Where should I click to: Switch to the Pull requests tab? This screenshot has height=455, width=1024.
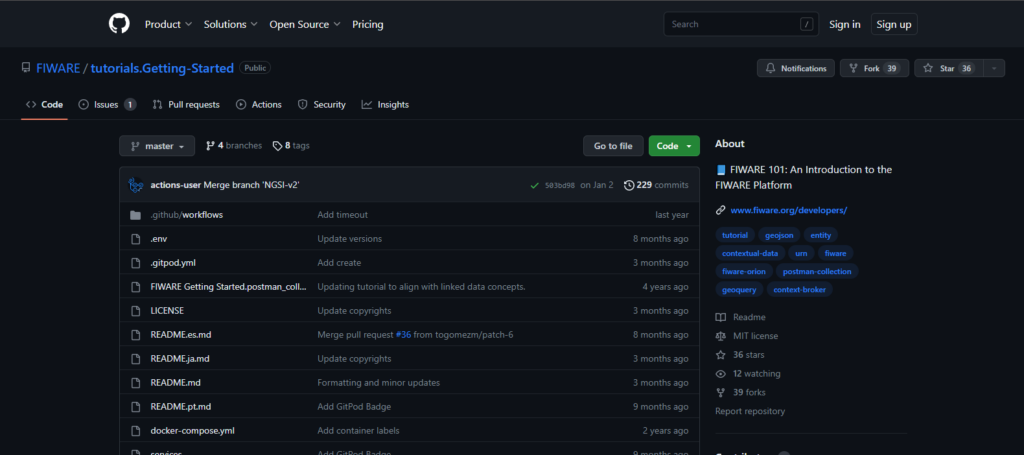[x=186, y=104]
